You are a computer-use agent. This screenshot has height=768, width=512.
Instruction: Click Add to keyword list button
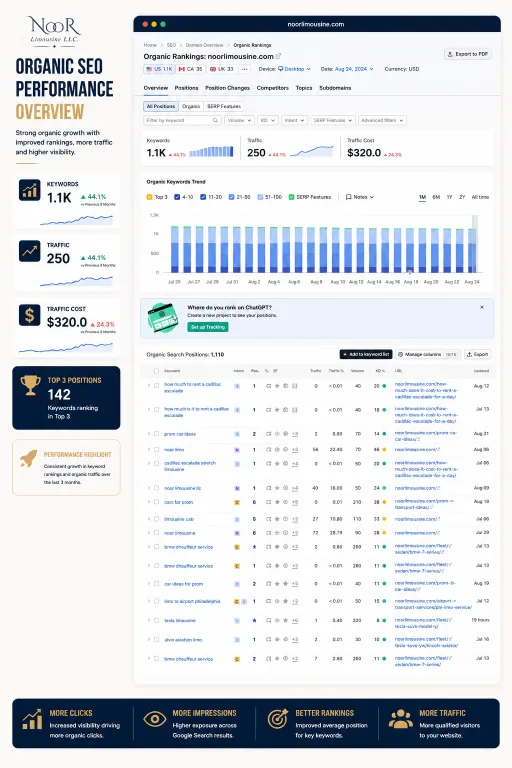coord(366,354)
